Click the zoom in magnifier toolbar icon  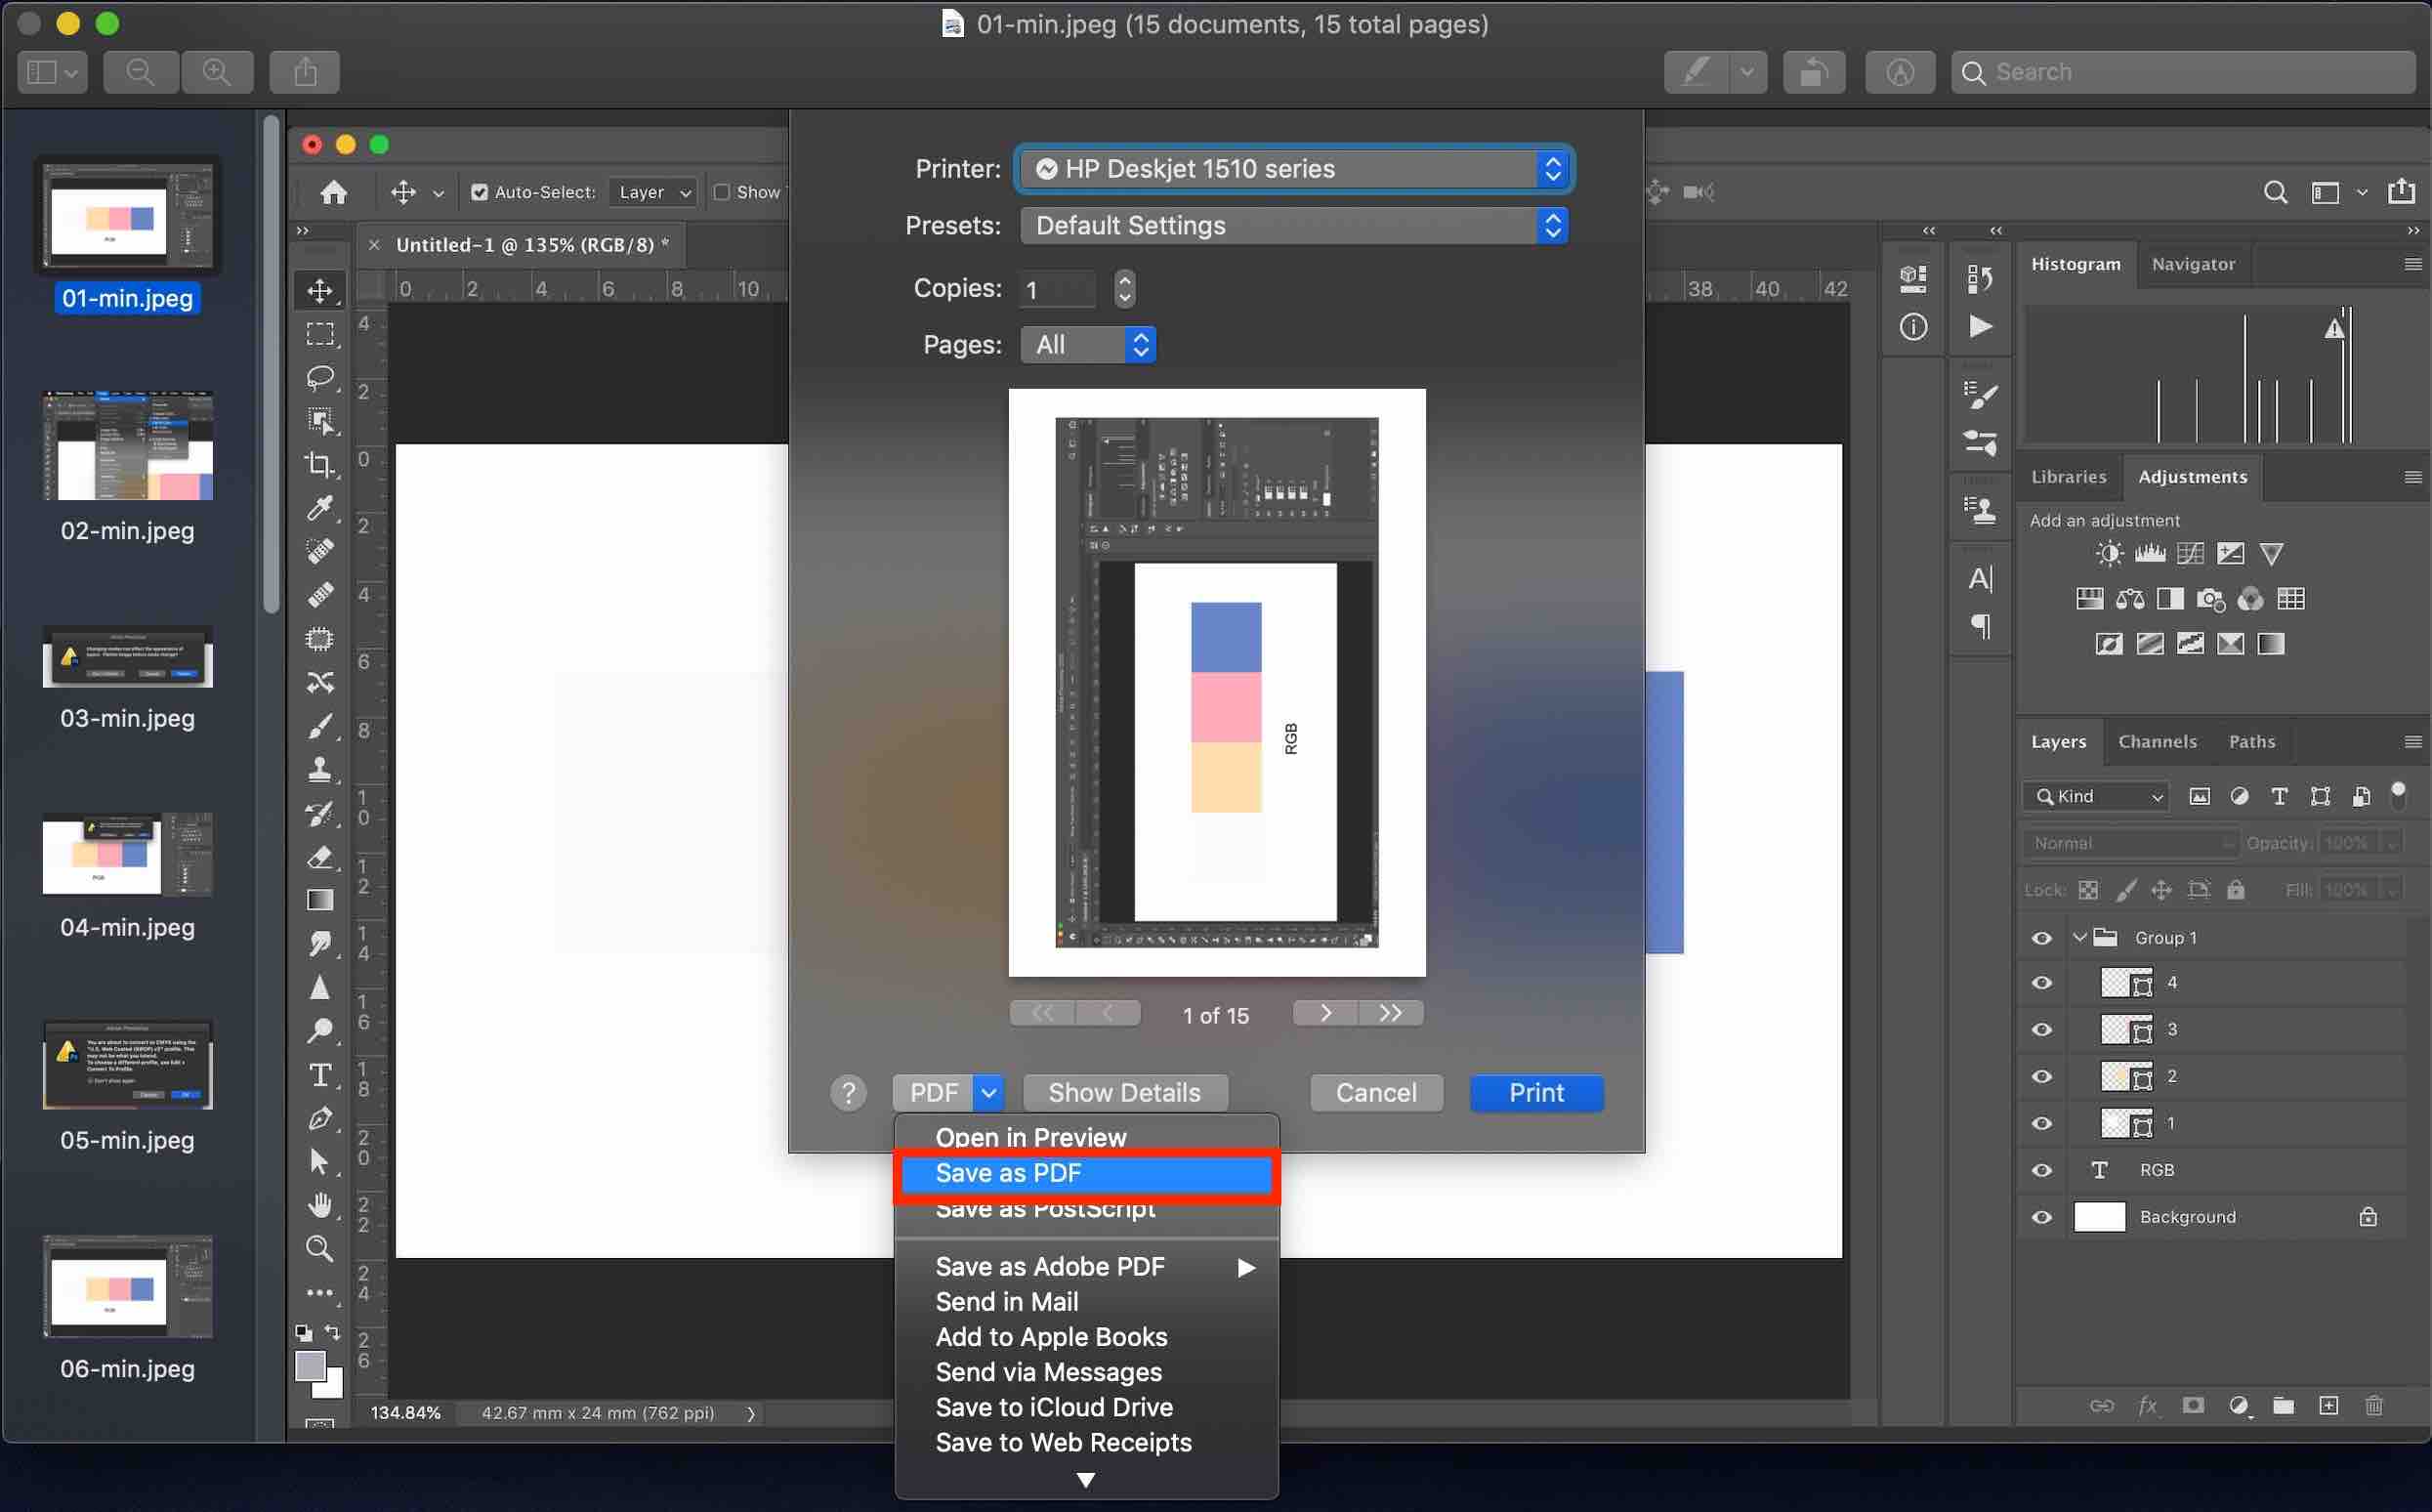coord(216,72)
